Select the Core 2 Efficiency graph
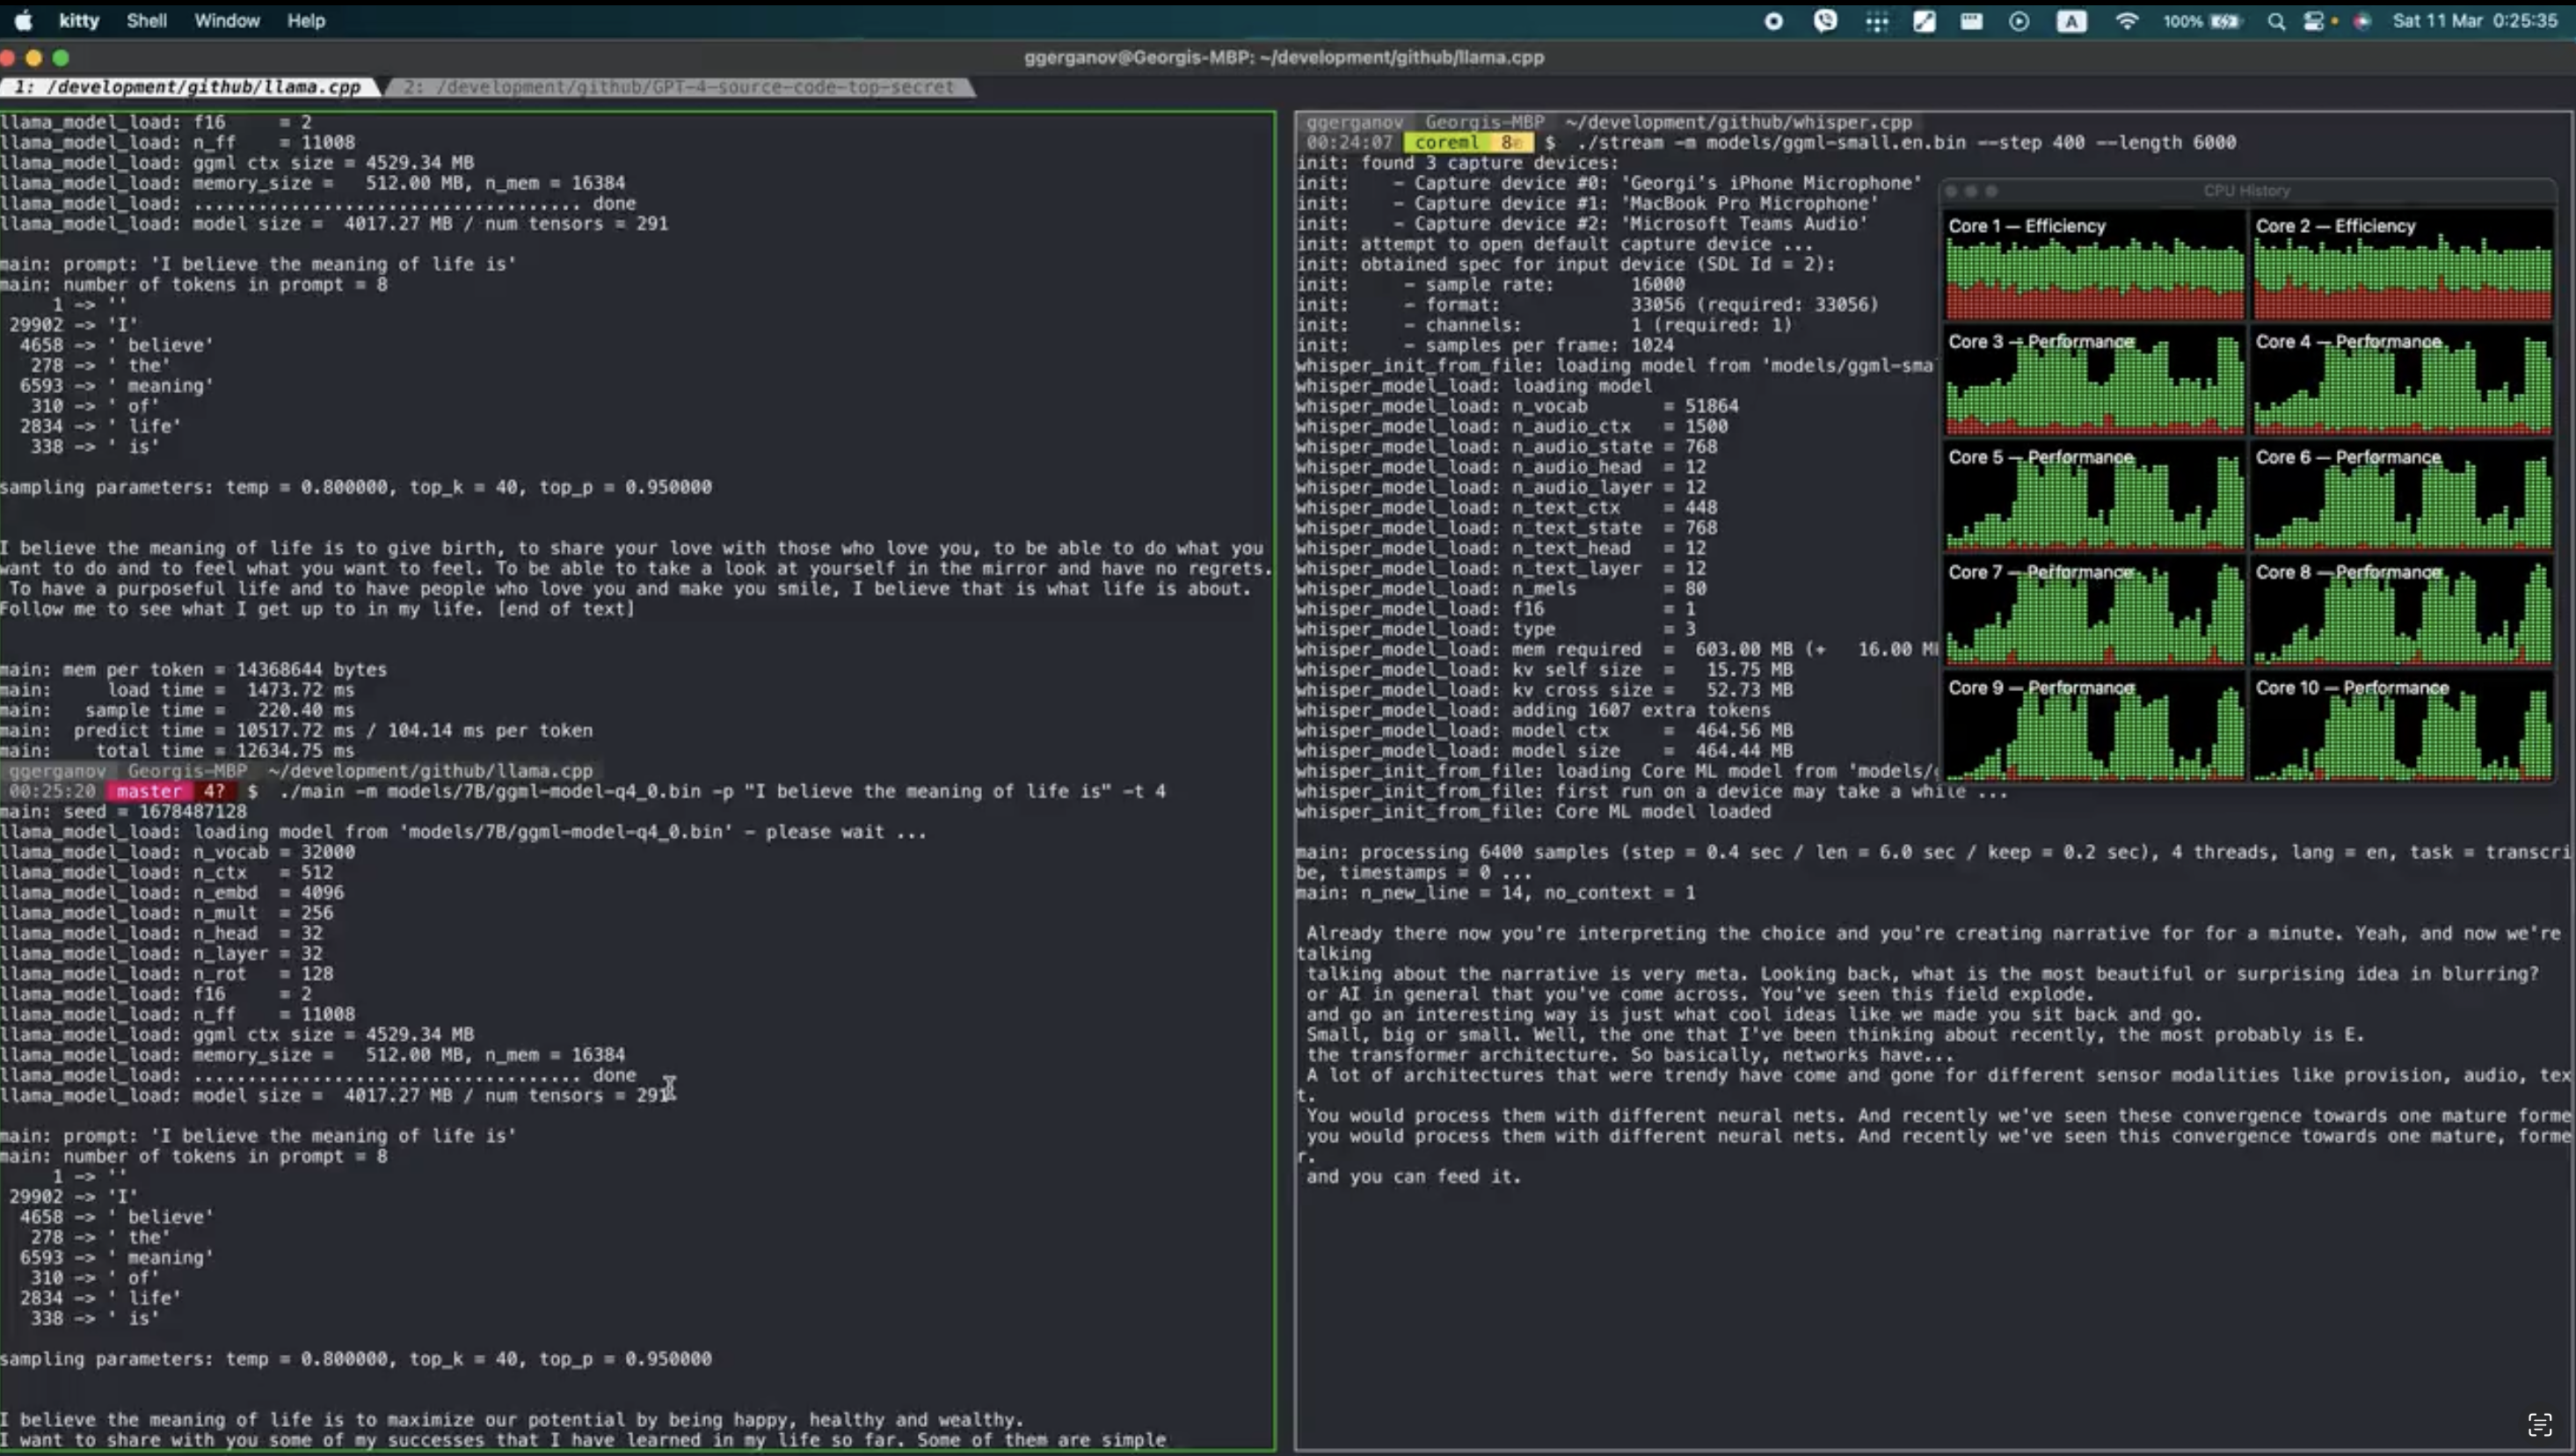The height and width of the screenshot is (1456, 2576). point(2402,265)
